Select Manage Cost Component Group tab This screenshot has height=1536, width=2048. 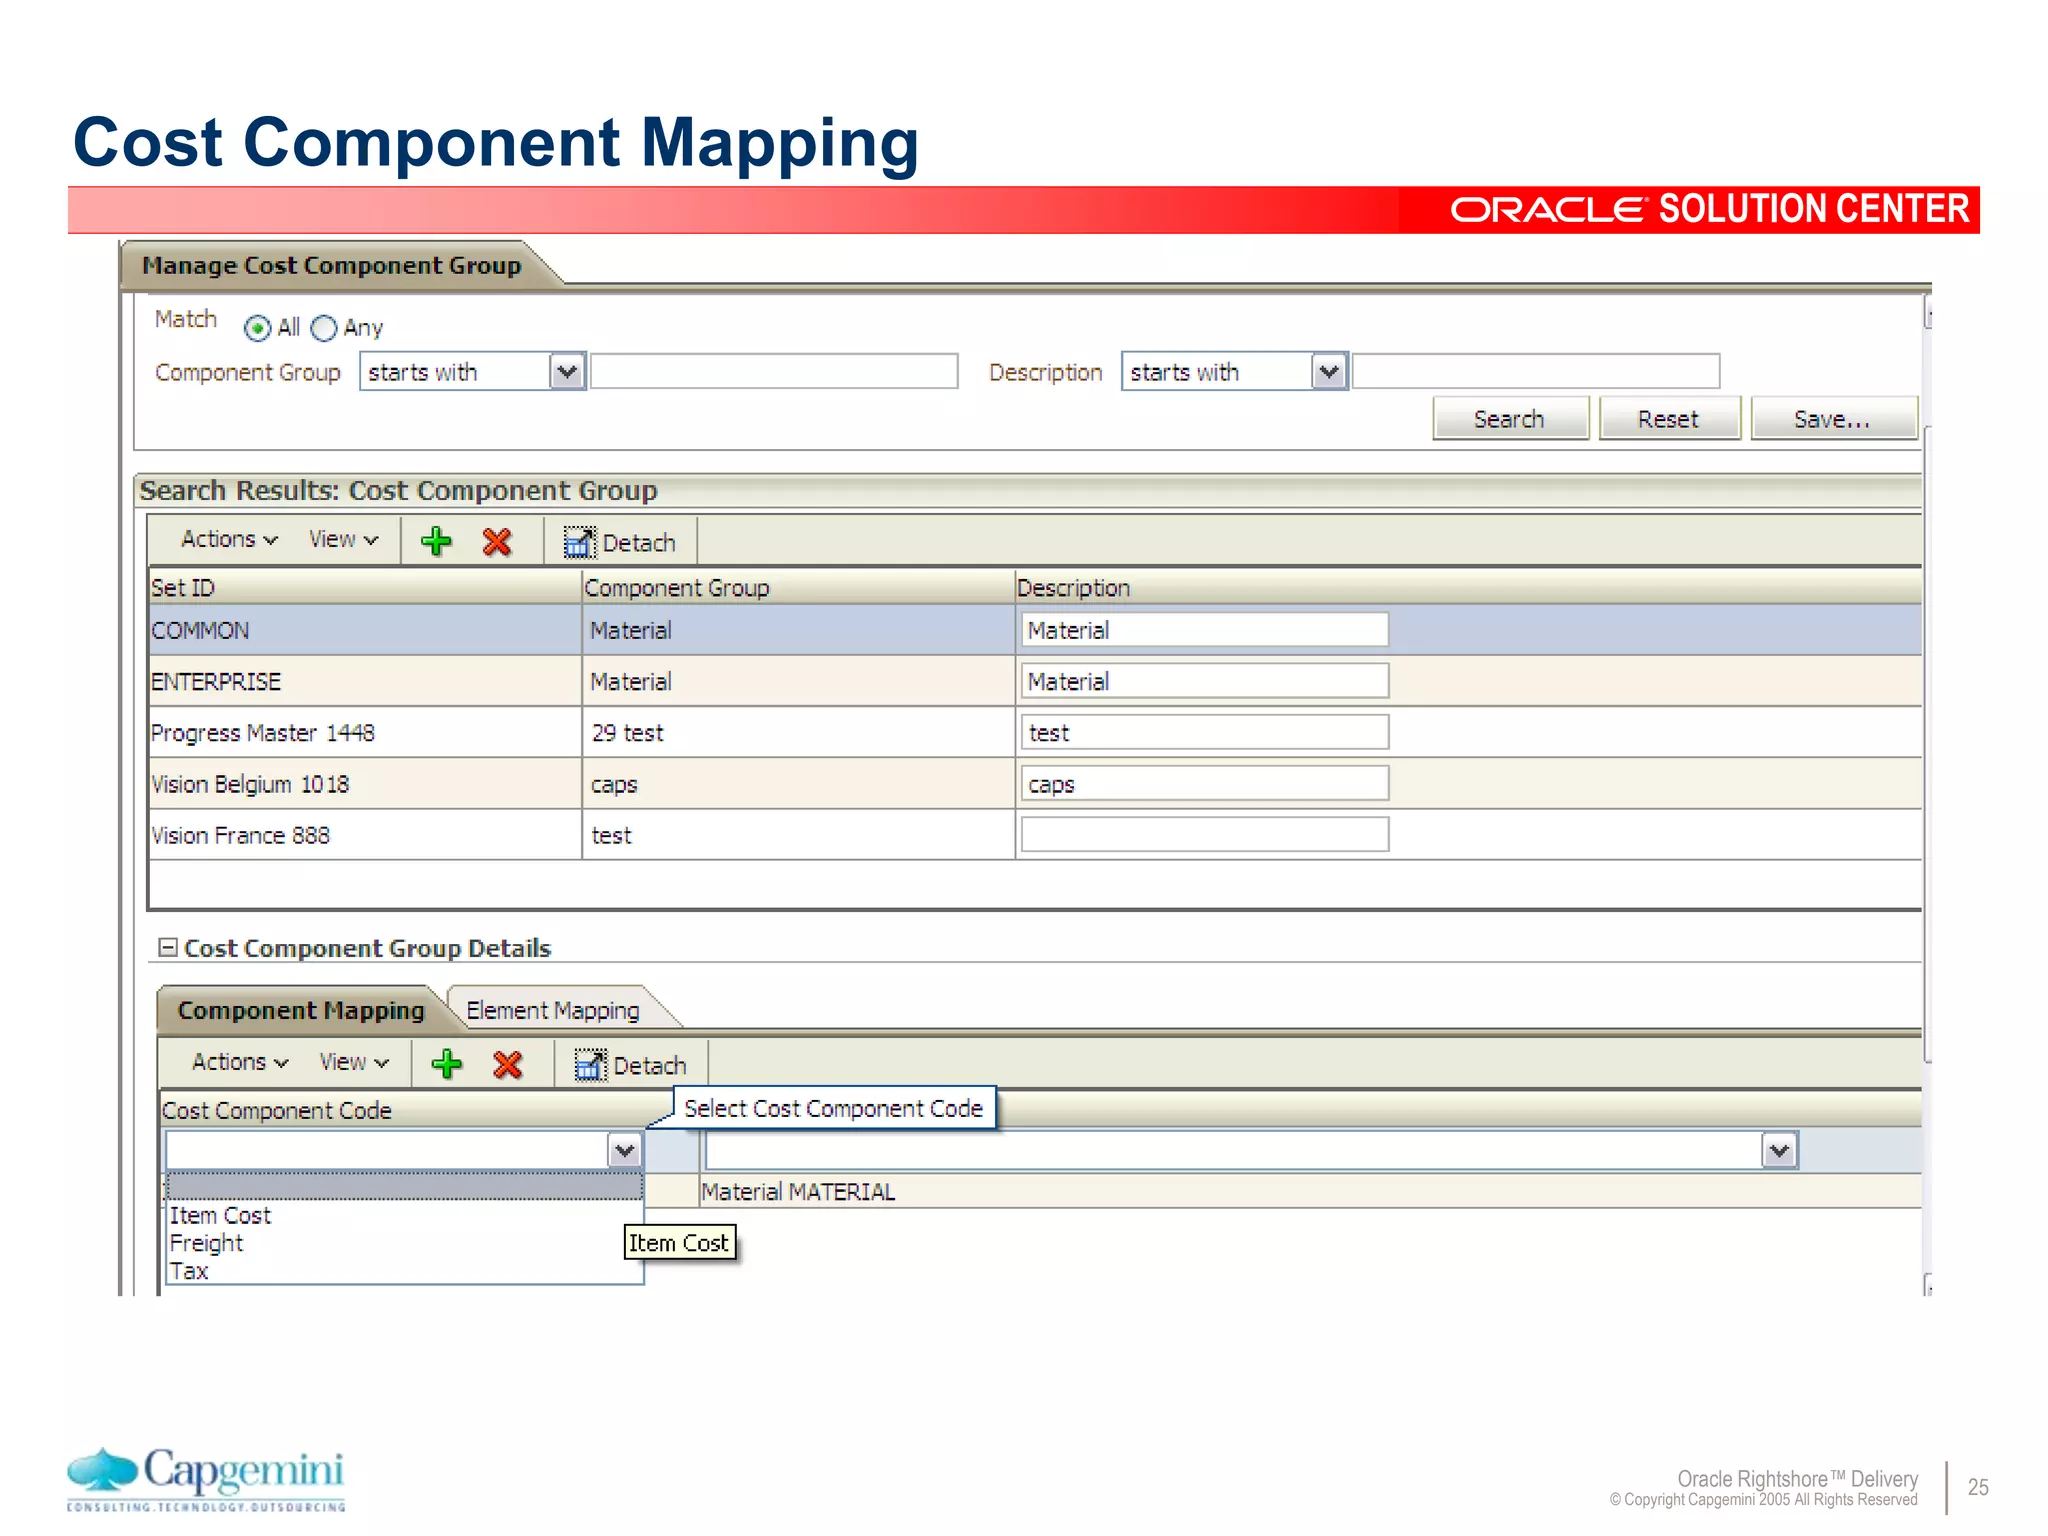point(331,265)
